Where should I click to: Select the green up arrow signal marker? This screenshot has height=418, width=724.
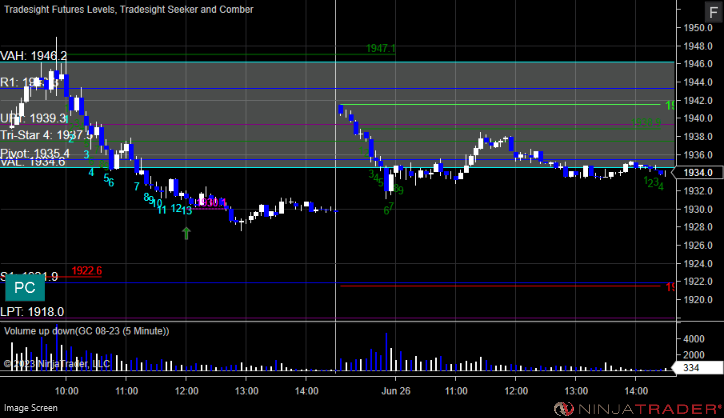tap(186, 233)
